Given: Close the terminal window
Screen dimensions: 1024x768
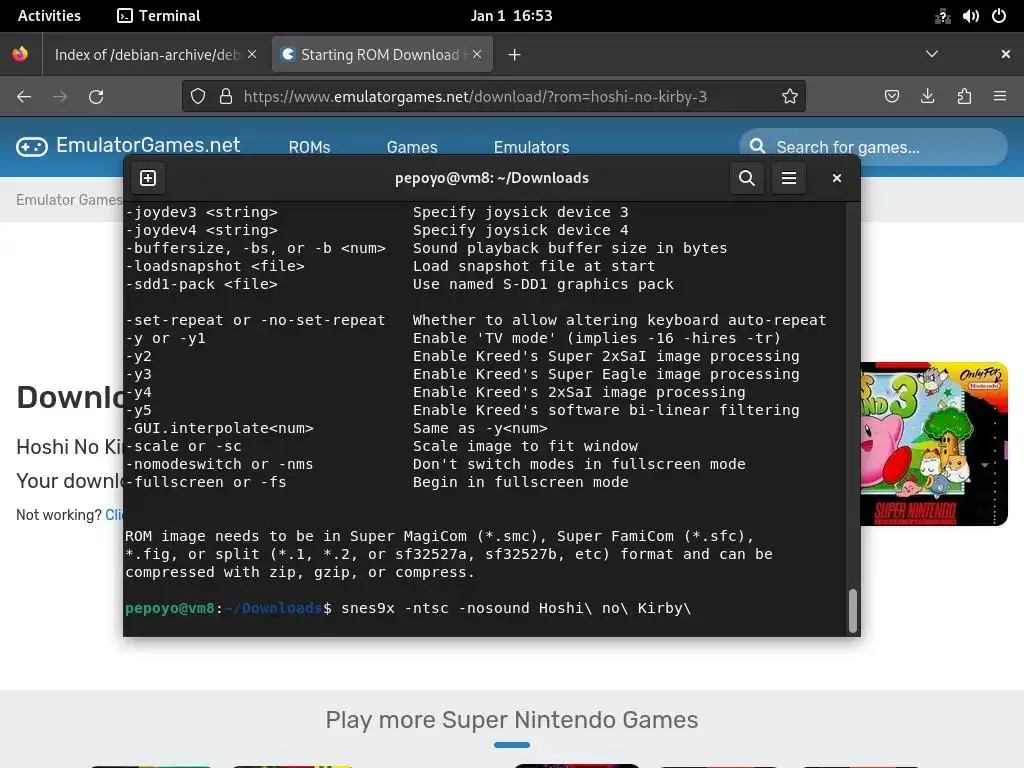Looking at the screenshot, I should tap(837, 178).
